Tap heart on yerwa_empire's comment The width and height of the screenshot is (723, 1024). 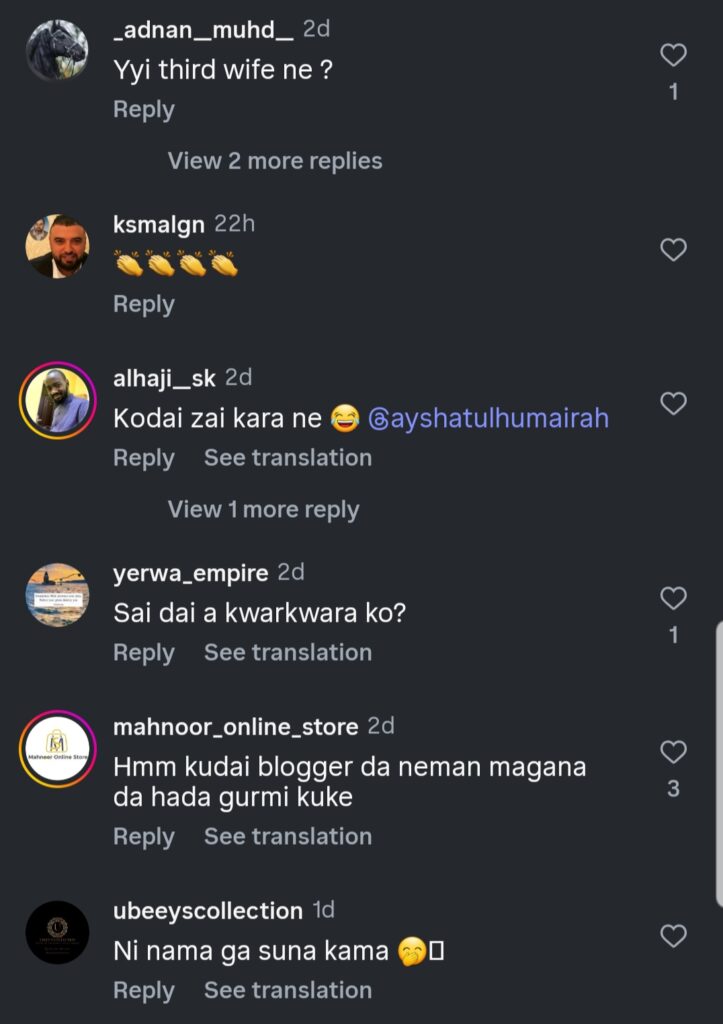674,598
